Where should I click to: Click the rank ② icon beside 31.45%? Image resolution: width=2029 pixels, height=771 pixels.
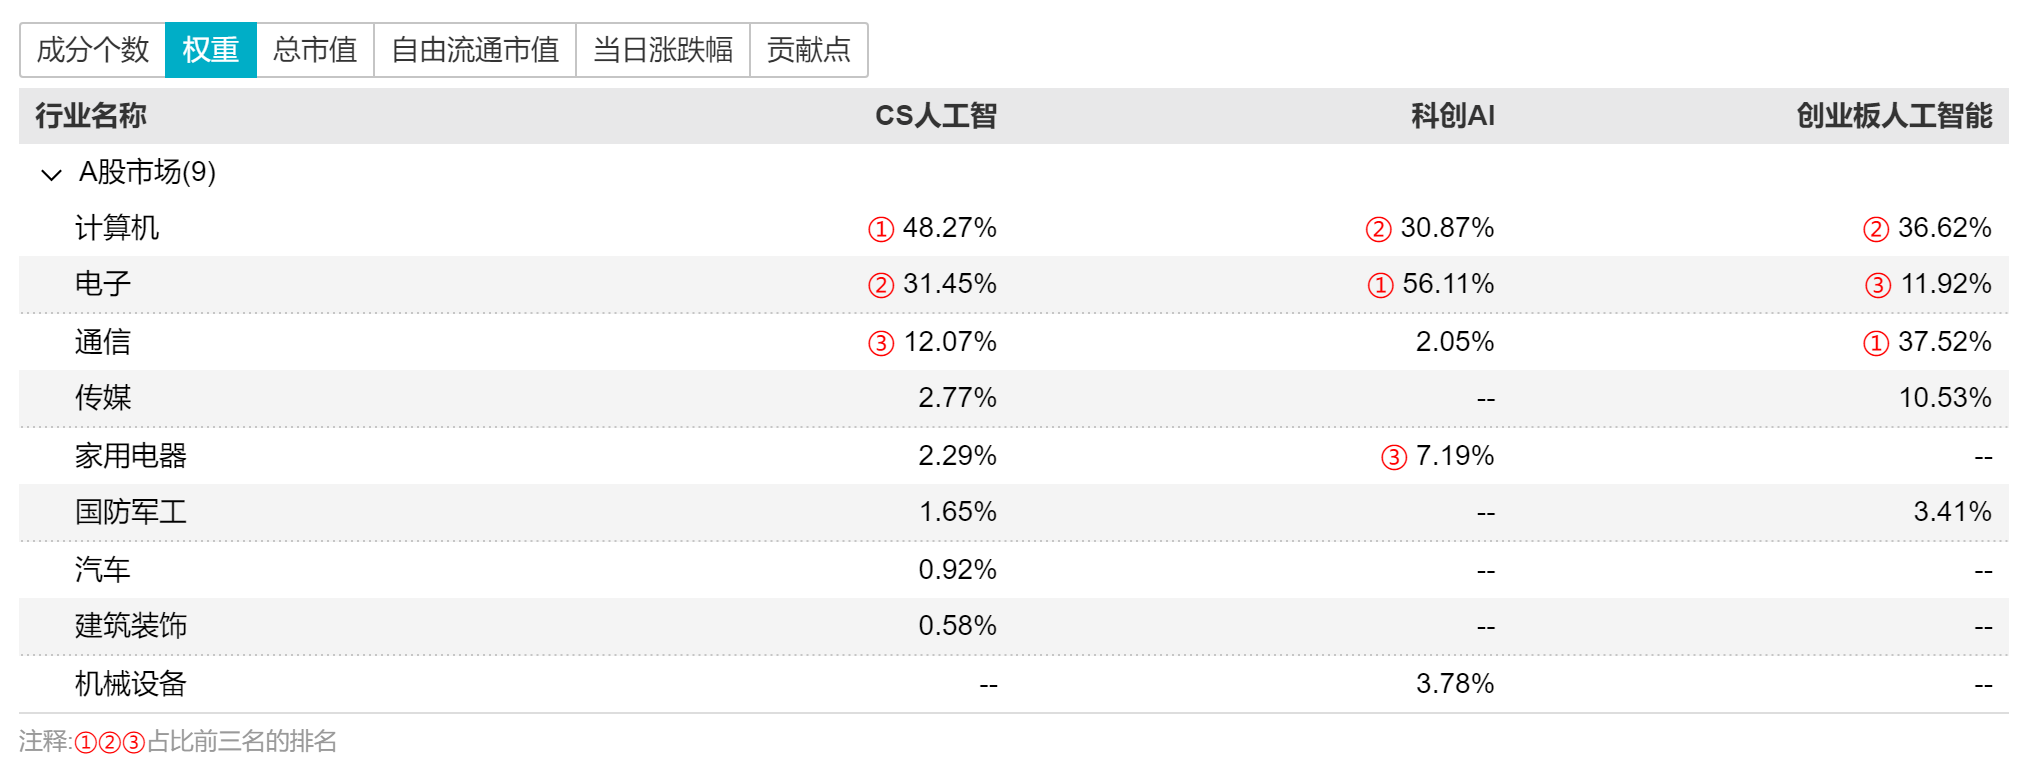pos(880,286)
